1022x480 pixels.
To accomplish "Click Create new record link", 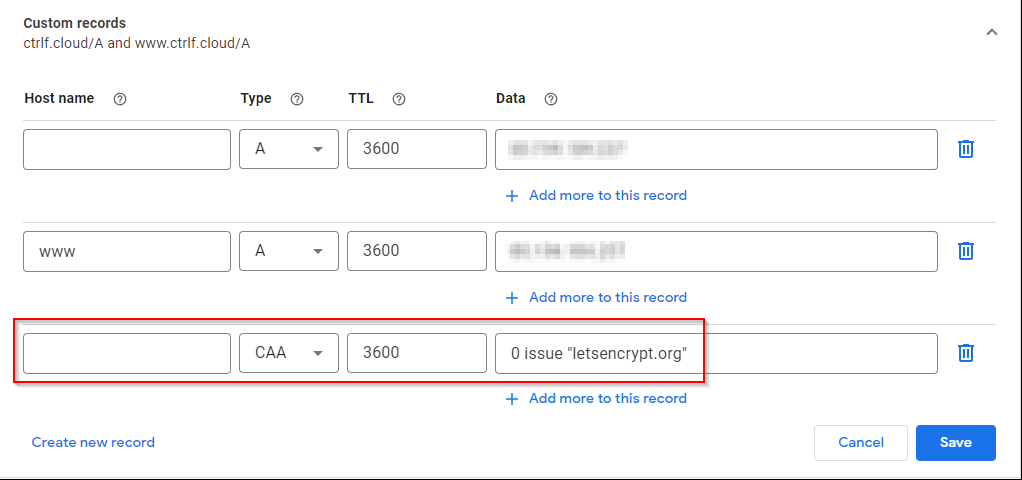I will pyautogui.click(x=93, y=442).
